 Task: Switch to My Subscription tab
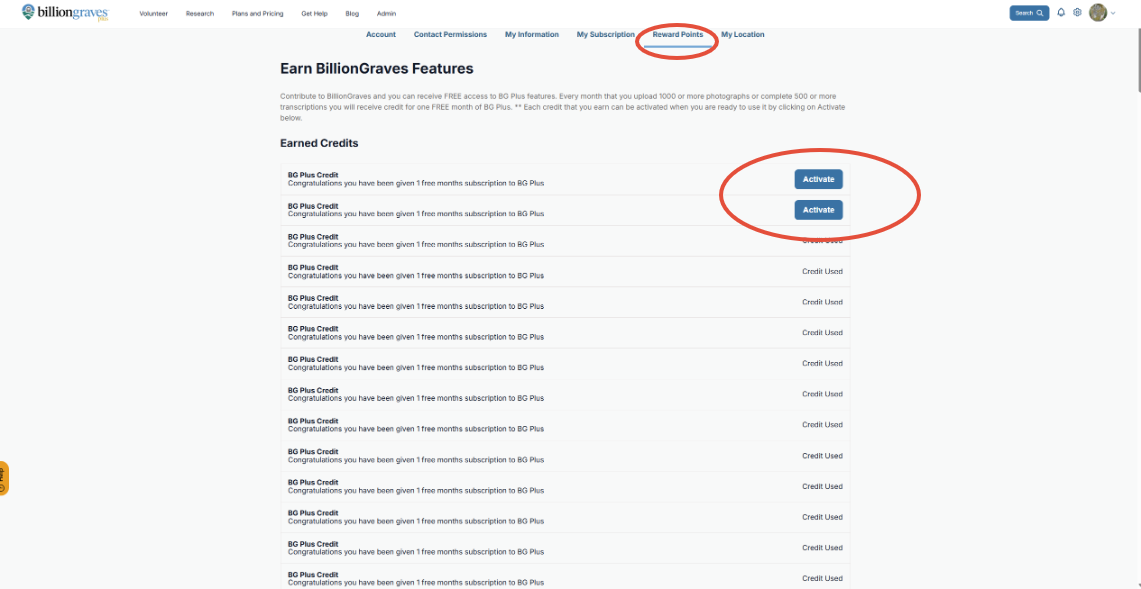pyautogui.click(x=605, y=34)
